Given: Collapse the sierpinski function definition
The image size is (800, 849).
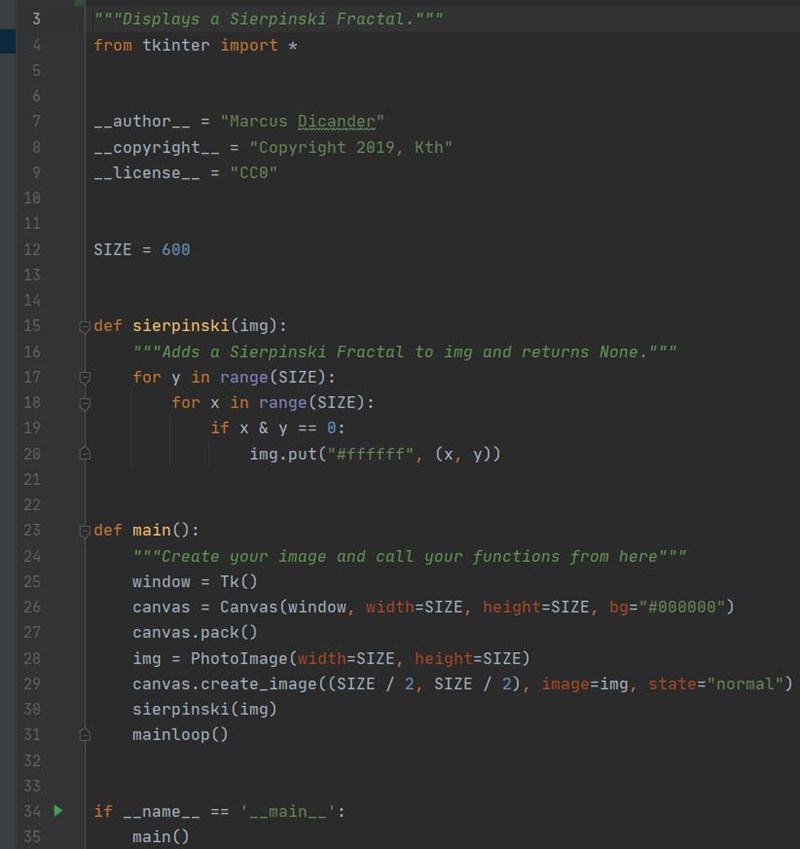Looking at the screenshot, I should pos(84,326).
